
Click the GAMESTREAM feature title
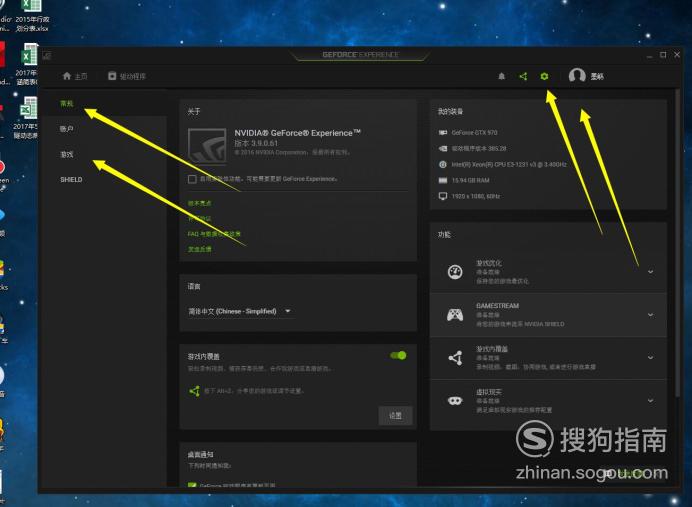tap(497, 306)
